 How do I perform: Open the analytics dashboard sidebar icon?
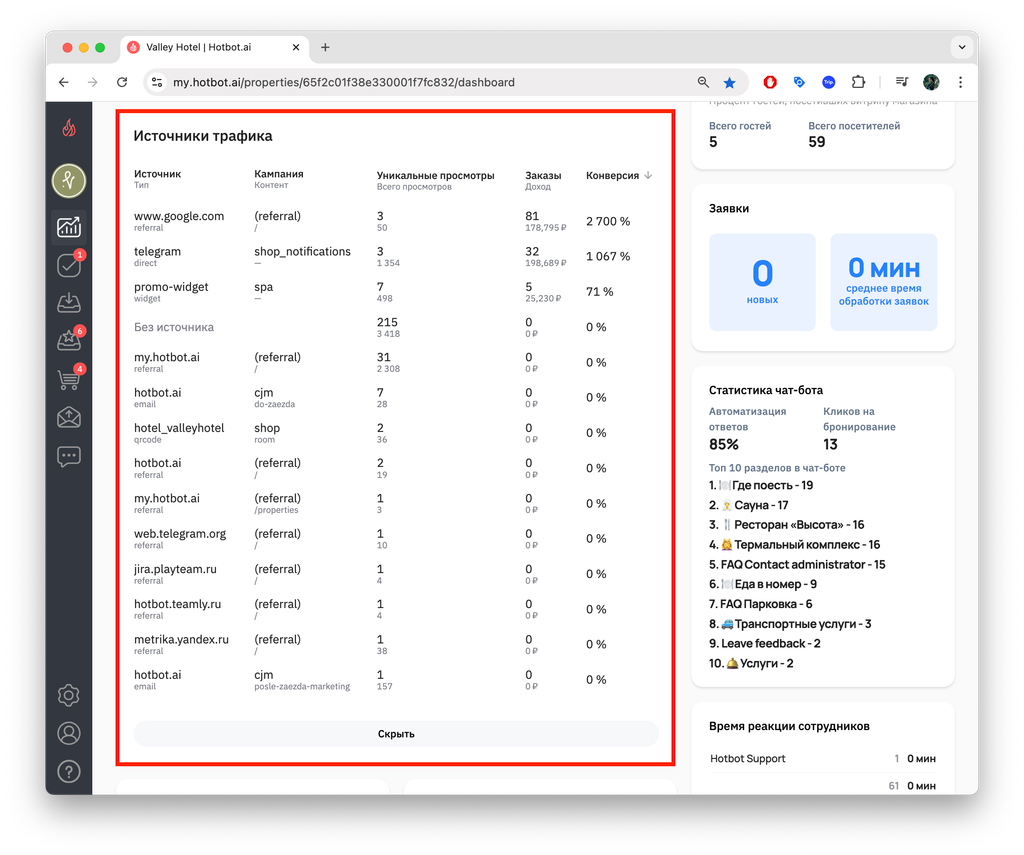(x=69, y=227)
